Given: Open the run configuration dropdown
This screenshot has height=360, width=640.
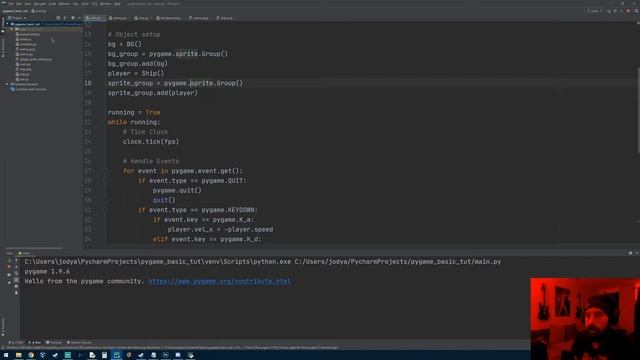Looking at the screenshot, I should [x=595, y=11].
